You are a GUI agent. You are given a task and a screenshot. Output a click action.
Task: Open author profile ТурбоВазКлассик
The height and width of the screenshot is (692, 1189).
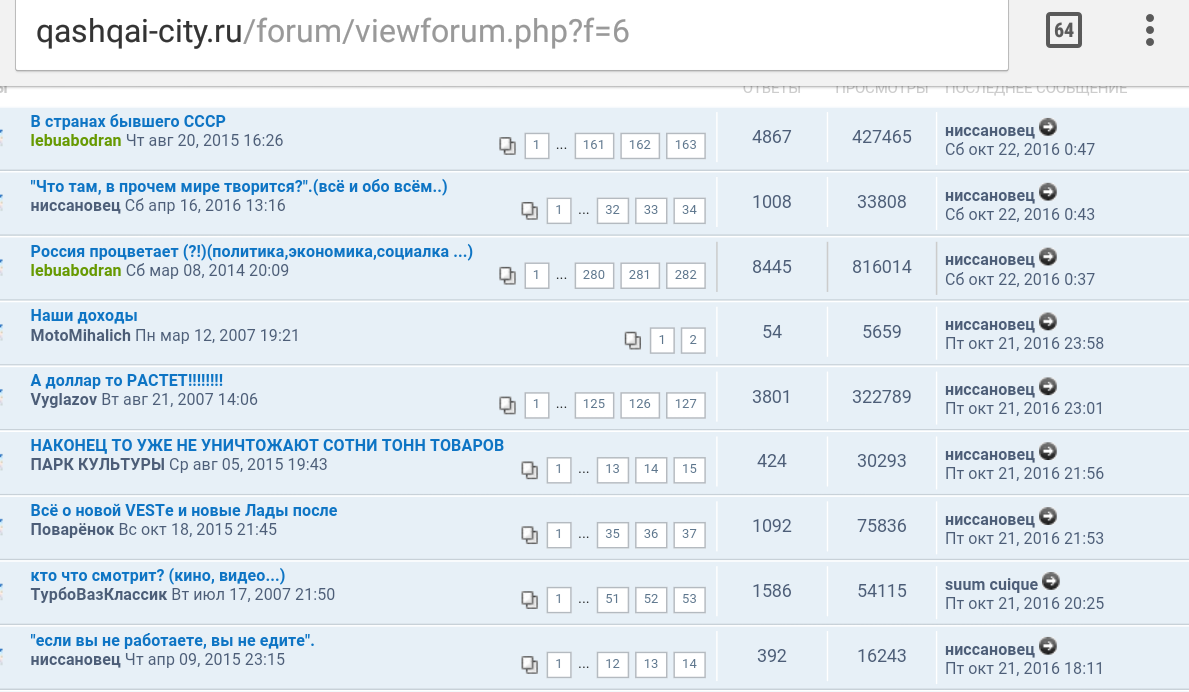(99, 595)
